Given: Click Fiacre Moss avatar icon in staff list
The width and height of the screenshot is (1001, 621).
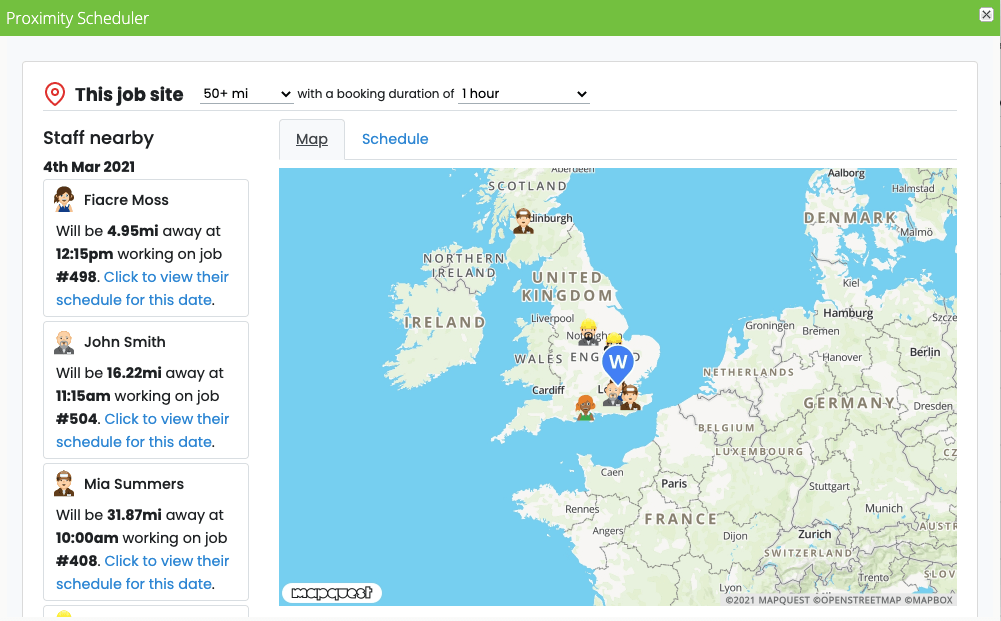Looking at the screenshot, I should [x=64, y=199].
